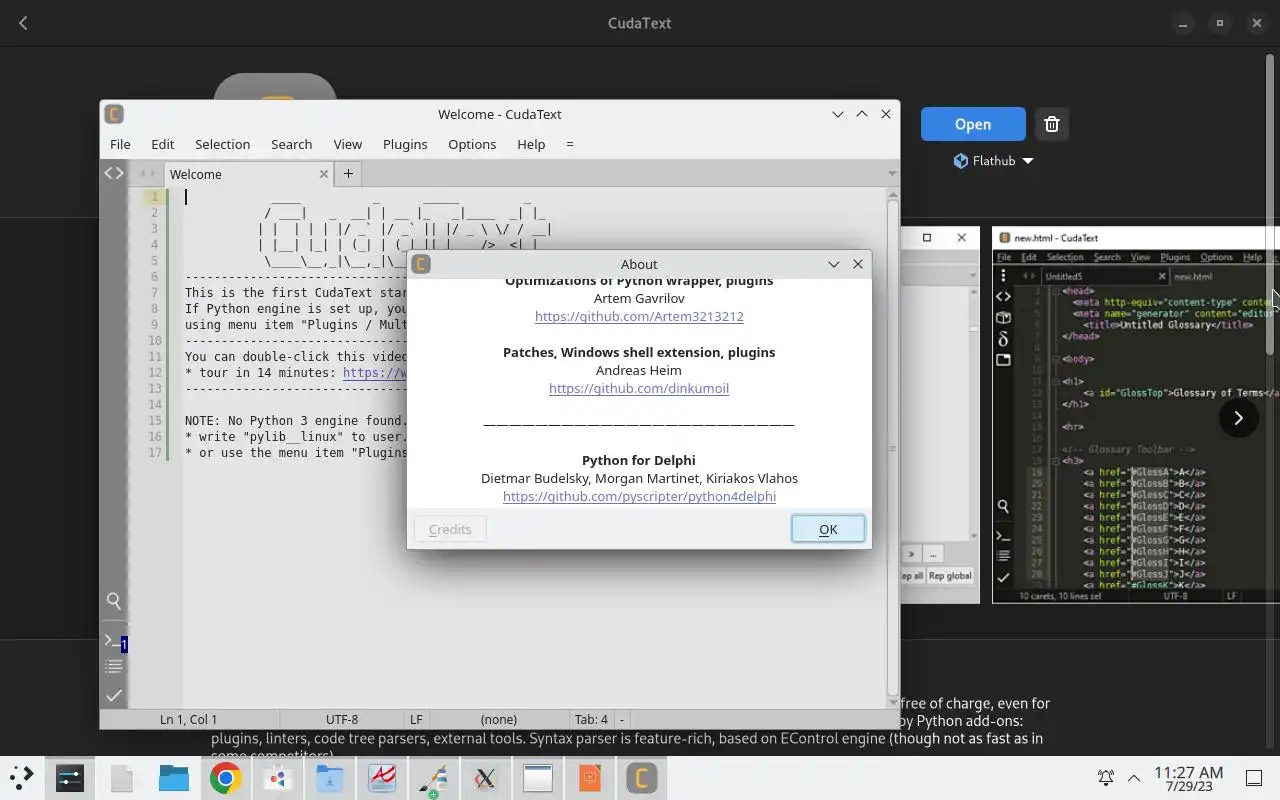This screenshot has height=800, width=1280.
Task: Change lexer via (none) status field
Action: [x=499, y=719]
